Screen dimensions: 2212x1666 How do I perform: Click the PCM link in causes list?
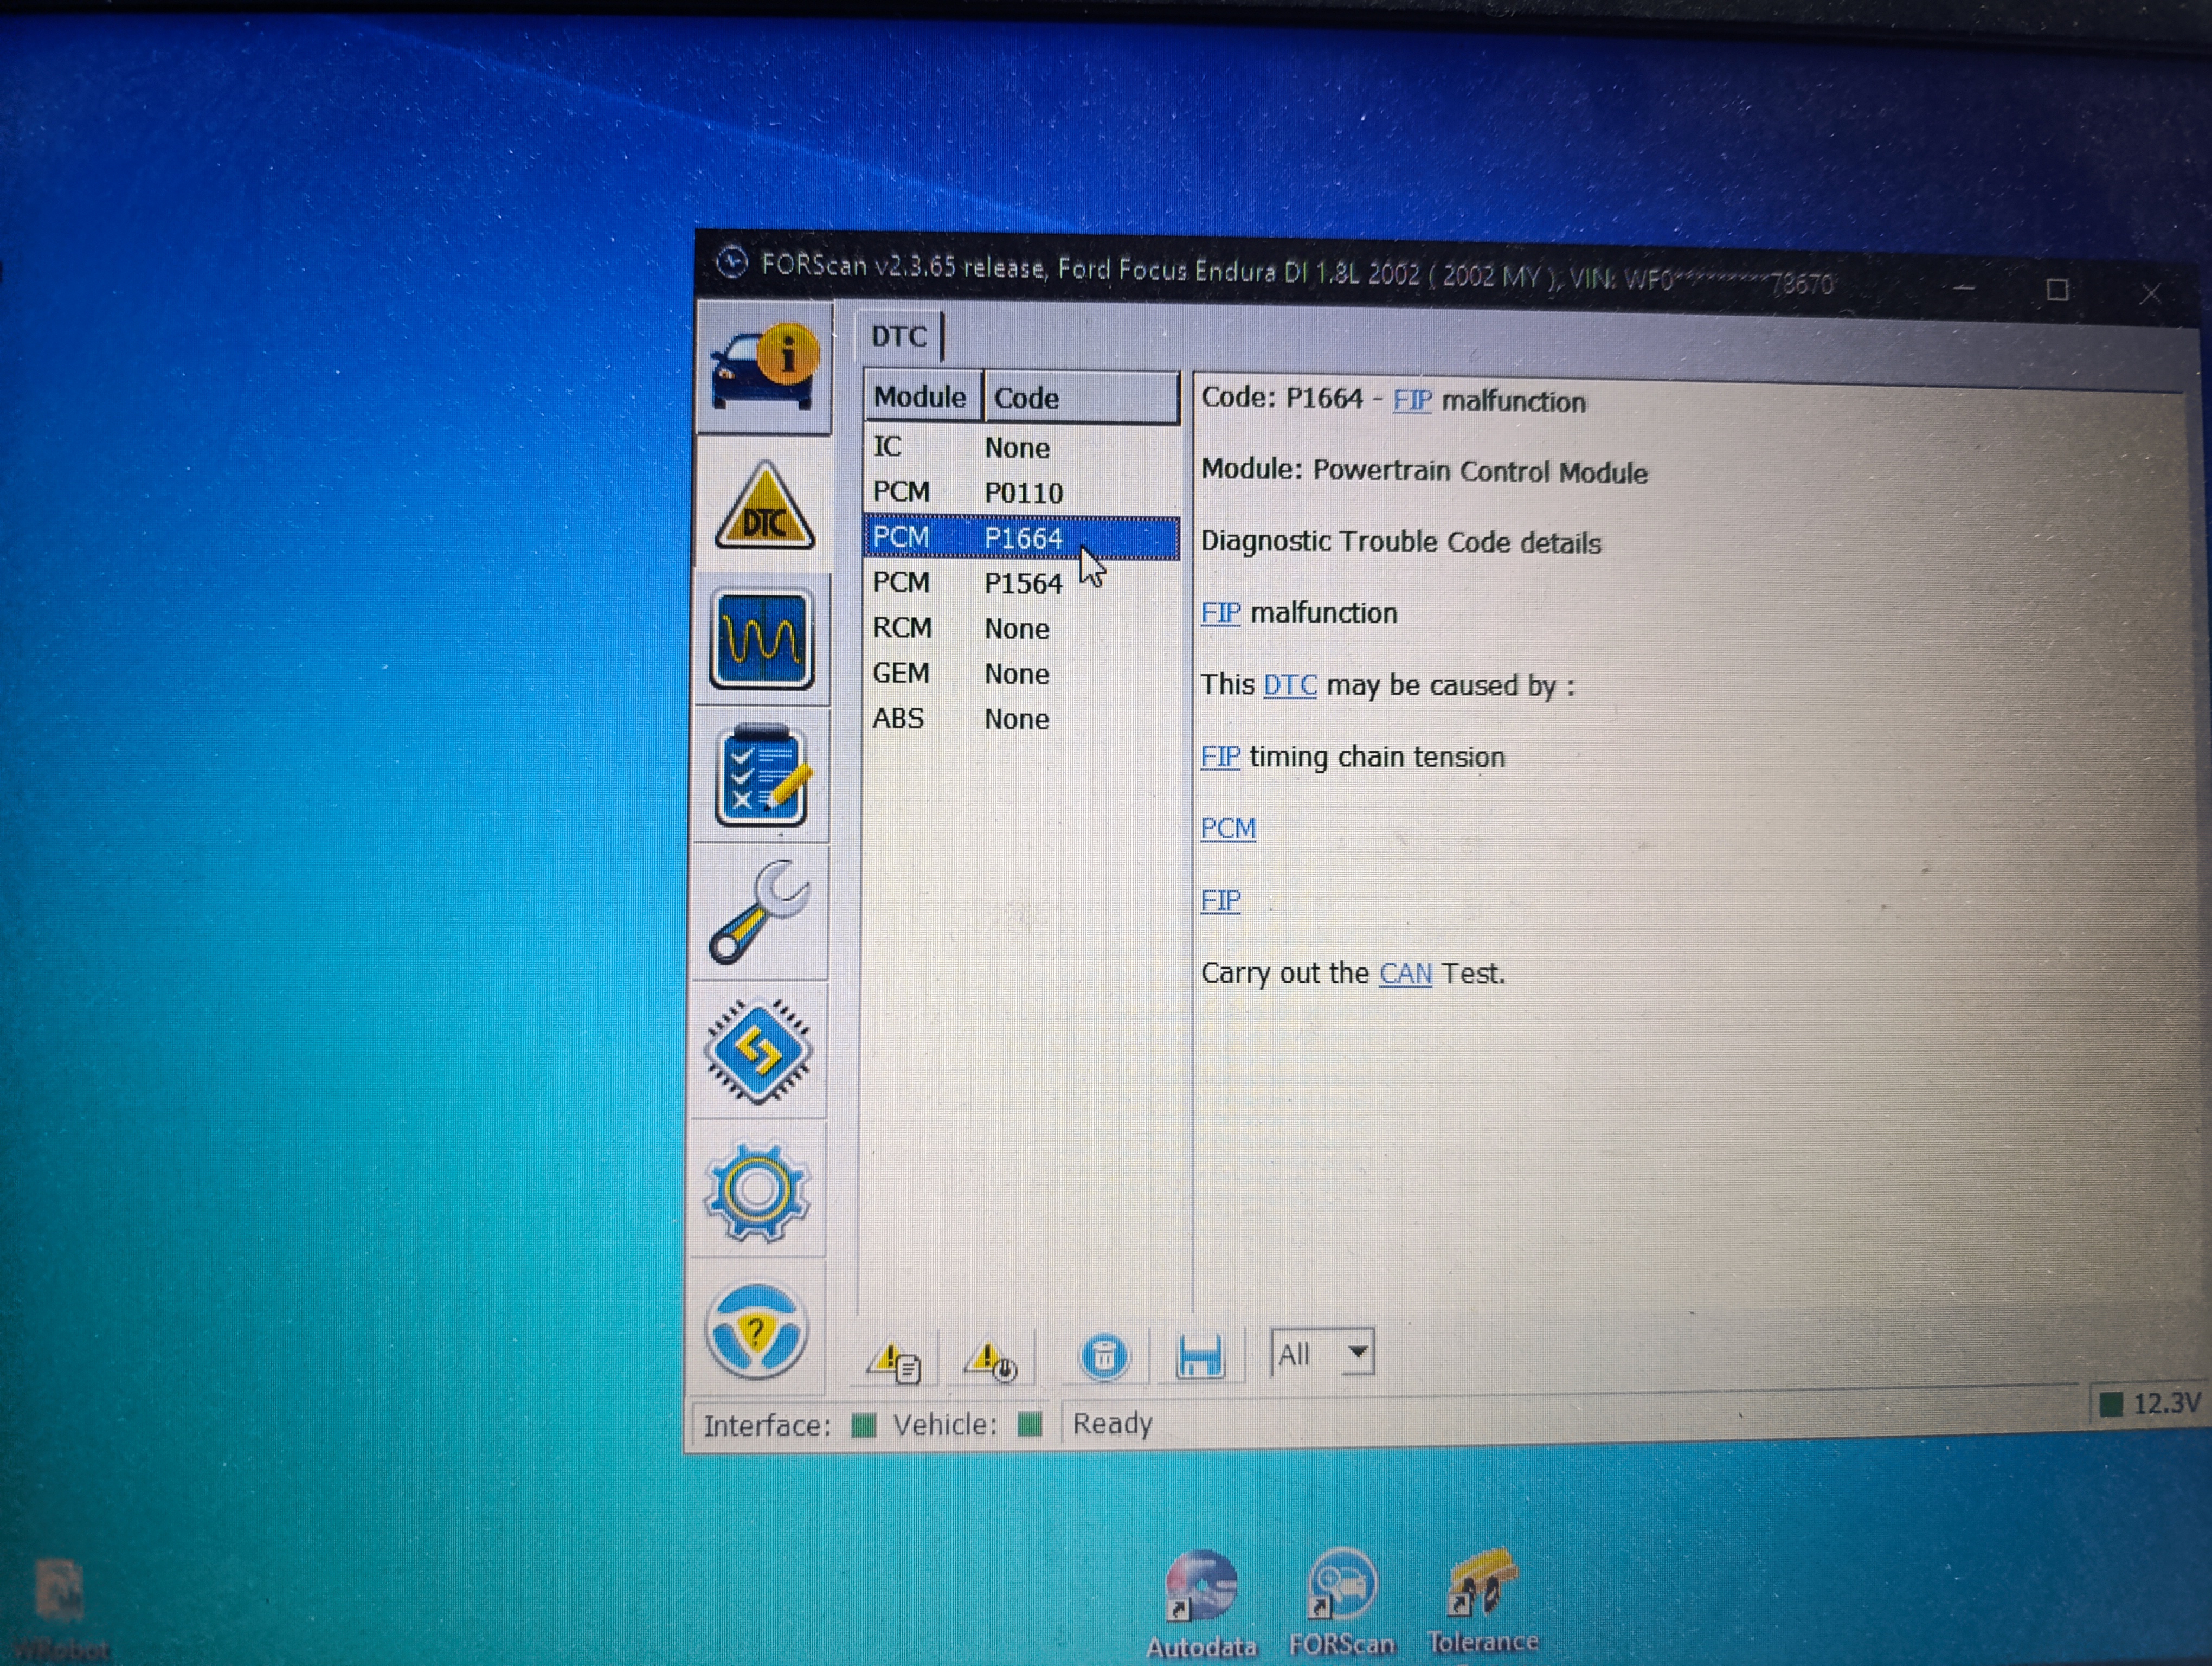(1228, 828)
